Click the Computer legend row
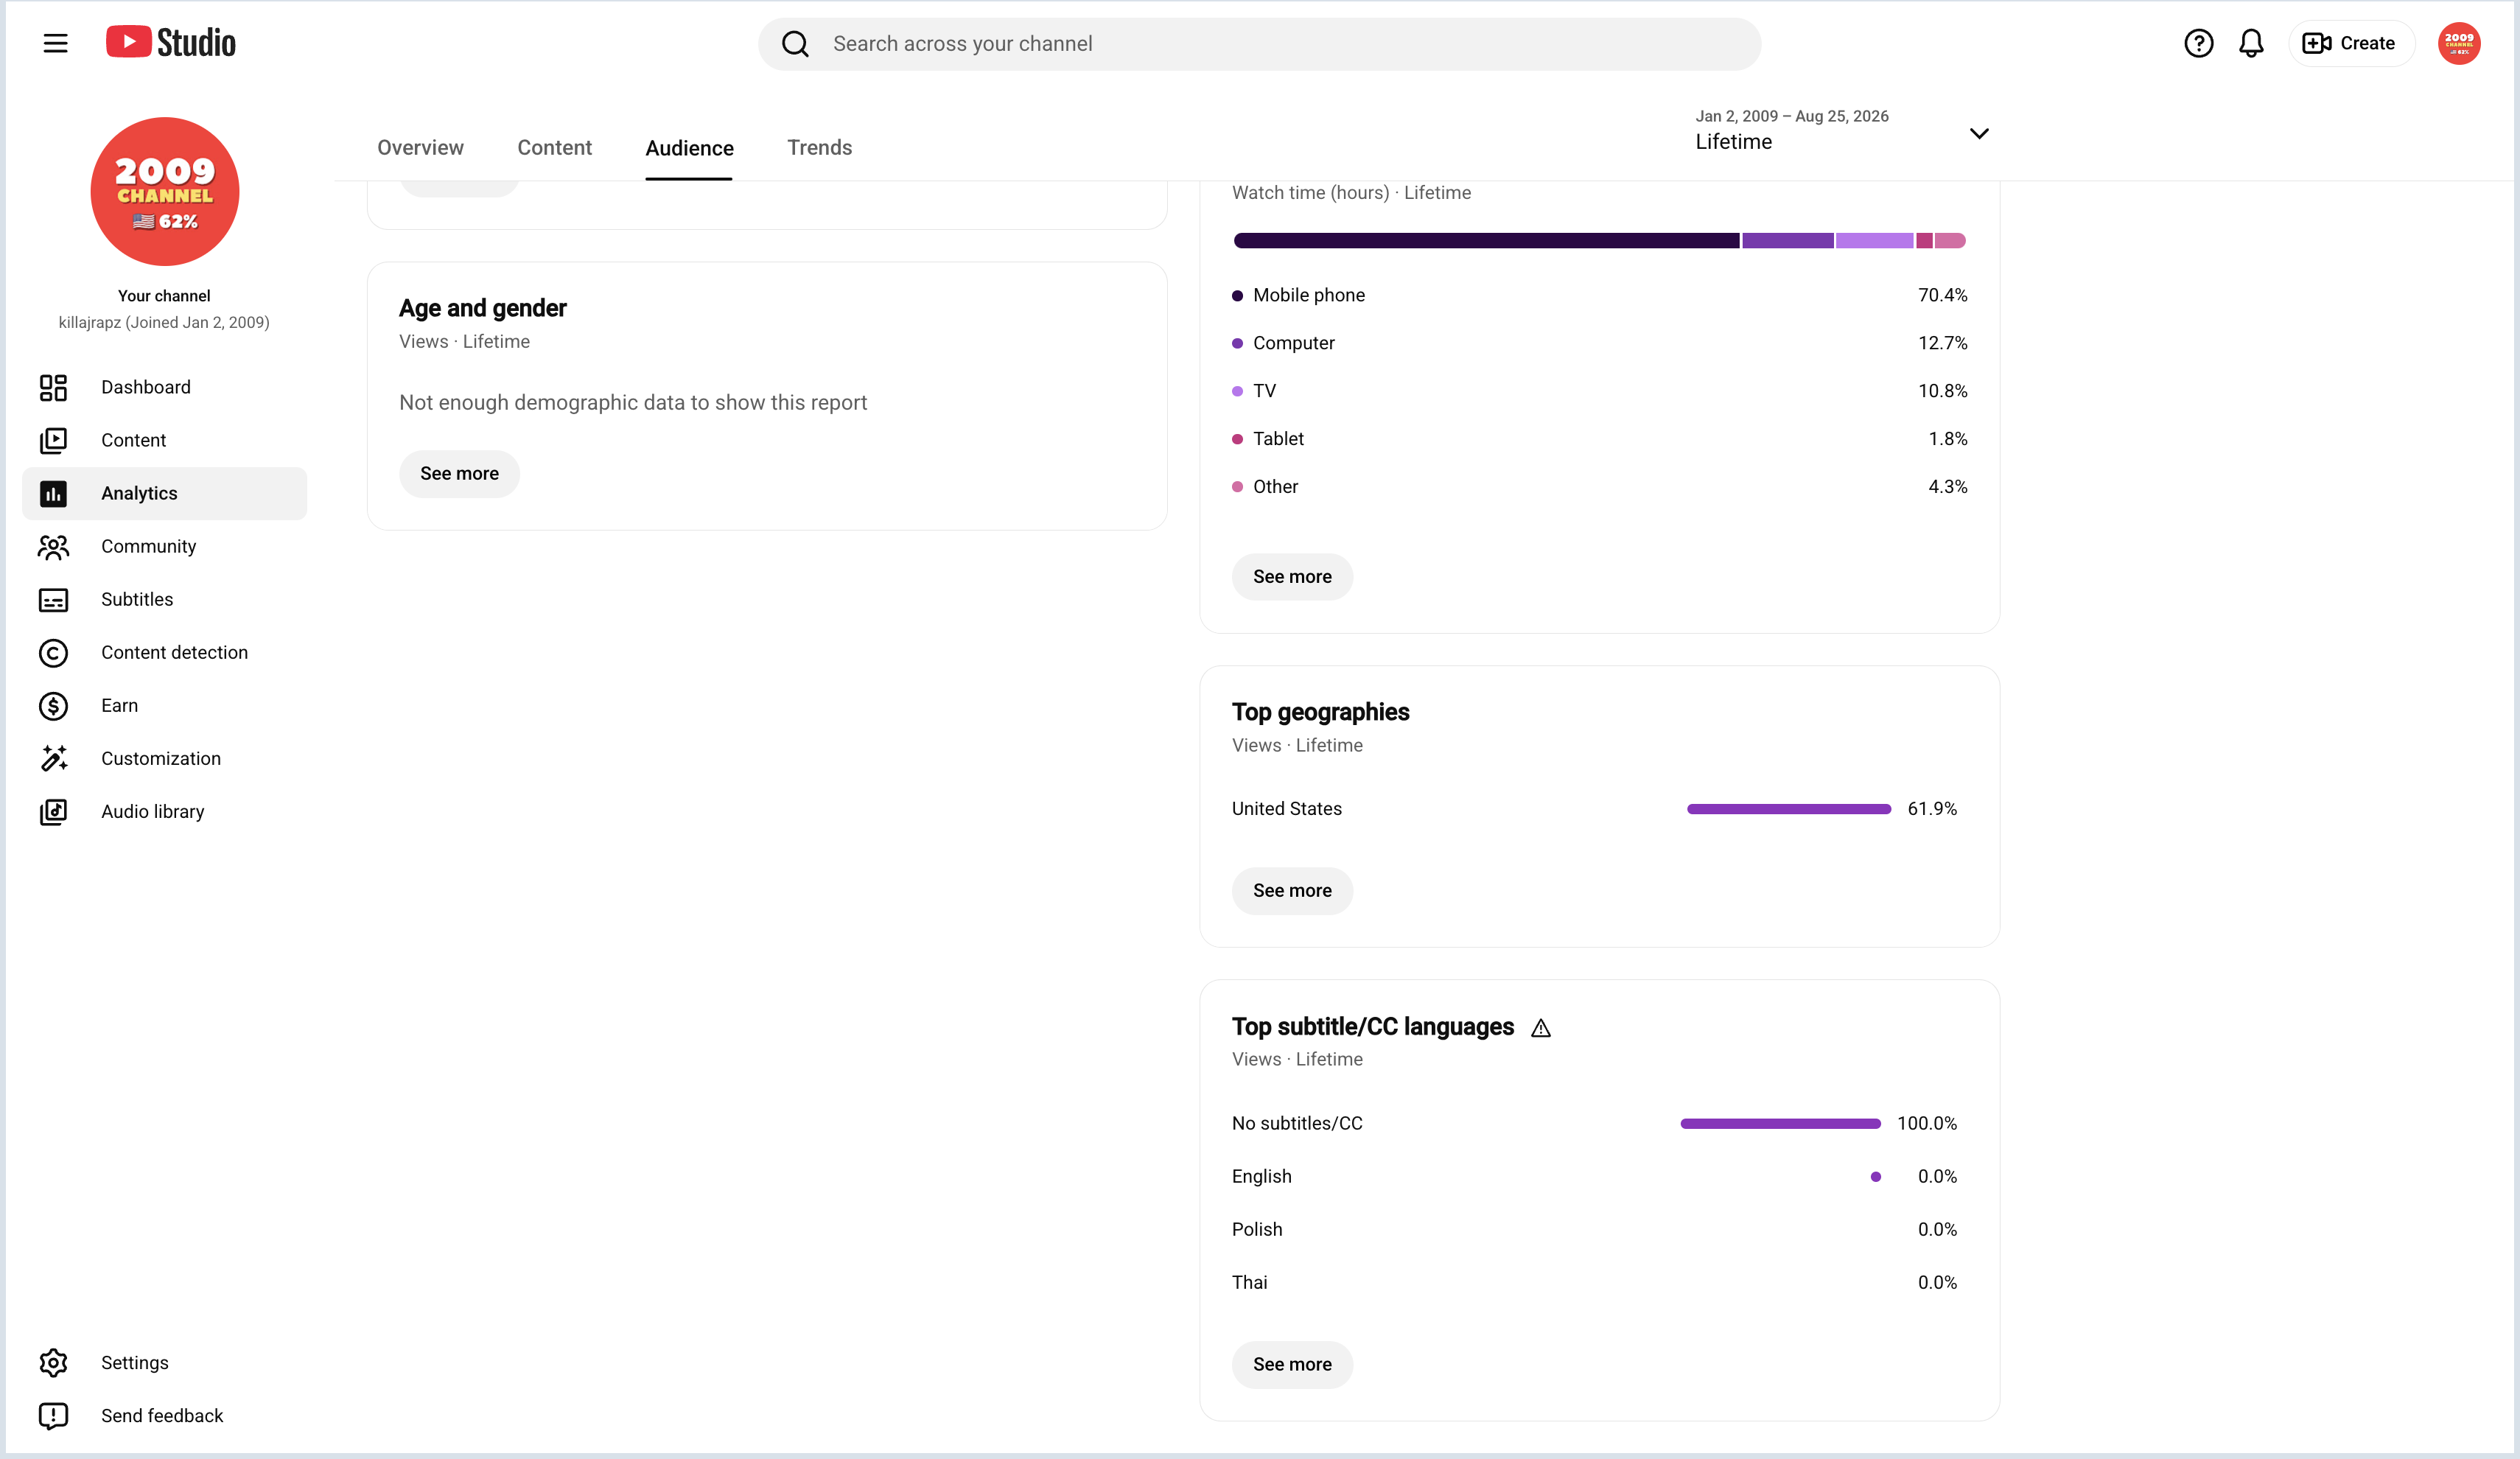Image resolution: width=2520 pixels, height=1459 pixels. click(1599, 343)
